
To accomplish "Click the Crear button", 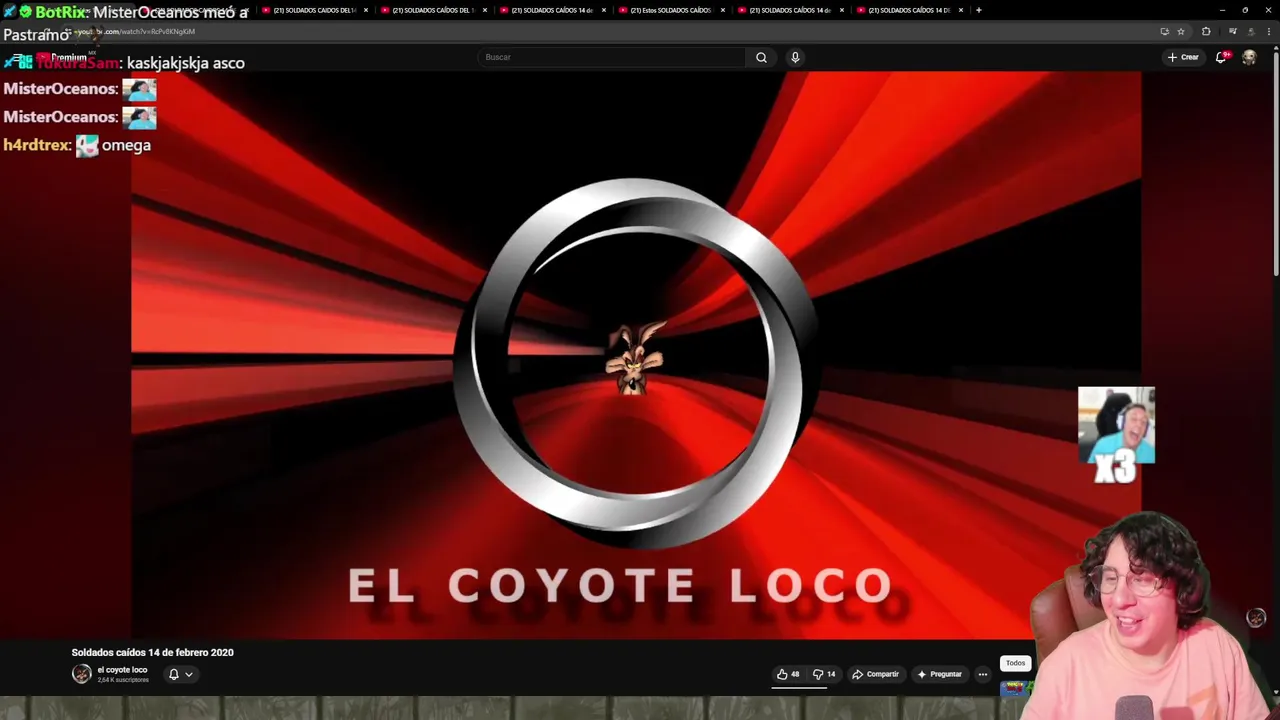I will pyautogui.click(x=1183, y=57).
